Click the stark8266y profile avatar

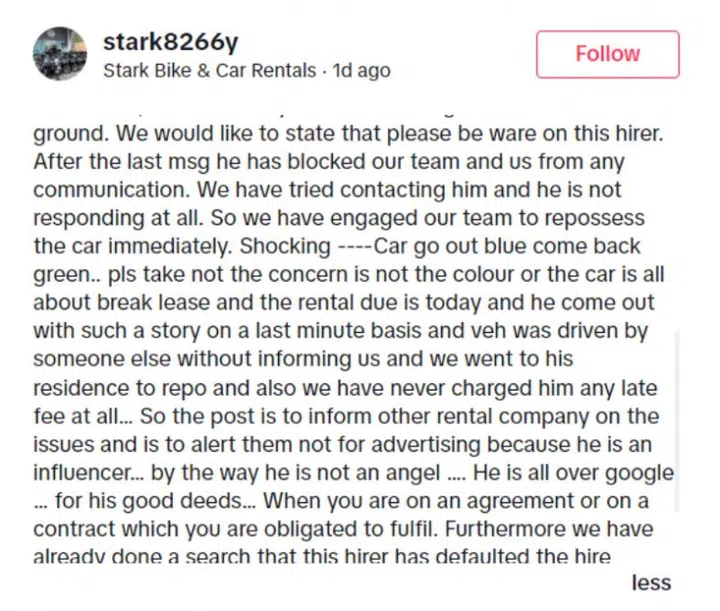click(60, 53)
